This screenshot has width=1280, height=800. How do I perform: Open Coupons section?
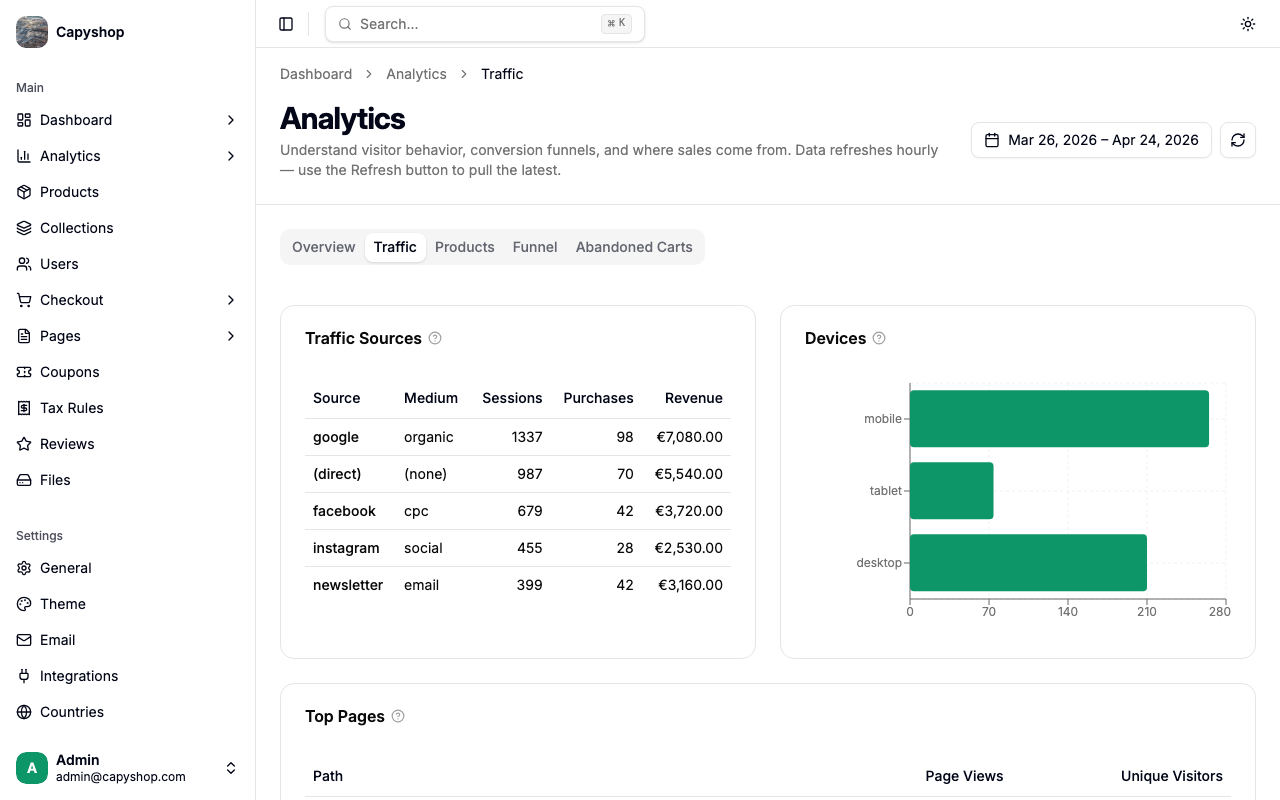coord(128,372)
